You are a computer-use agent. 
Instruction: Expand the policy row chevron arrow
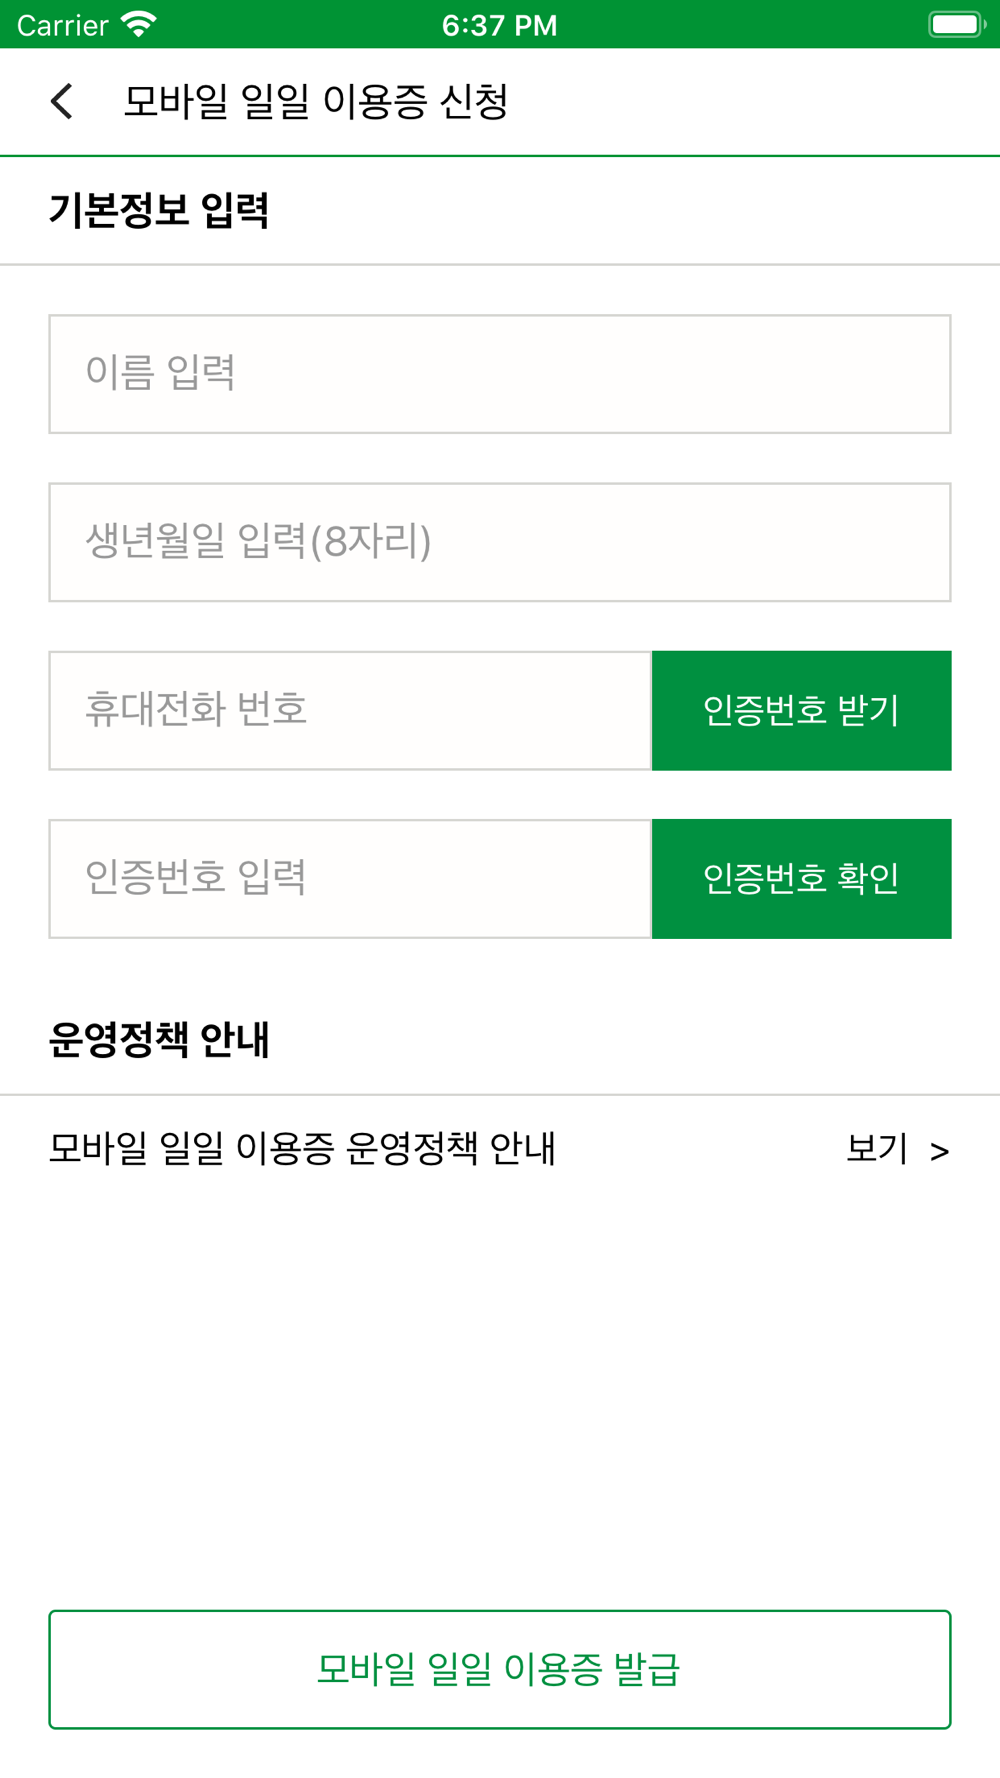(939, 1152)
